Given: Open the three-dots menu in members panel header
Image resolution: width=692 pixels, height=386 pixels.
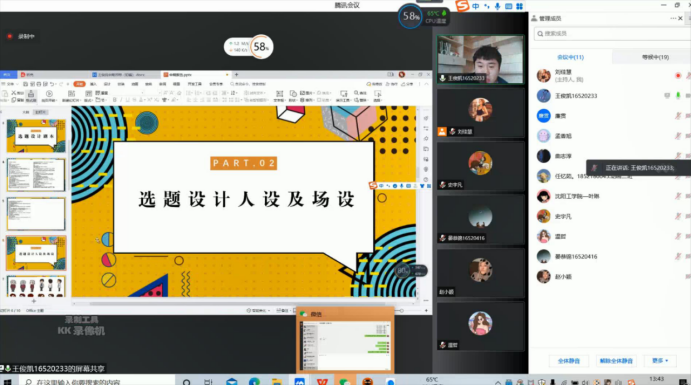Looking at the screenshot, I should pyautogui.click(x=673, y=19).
